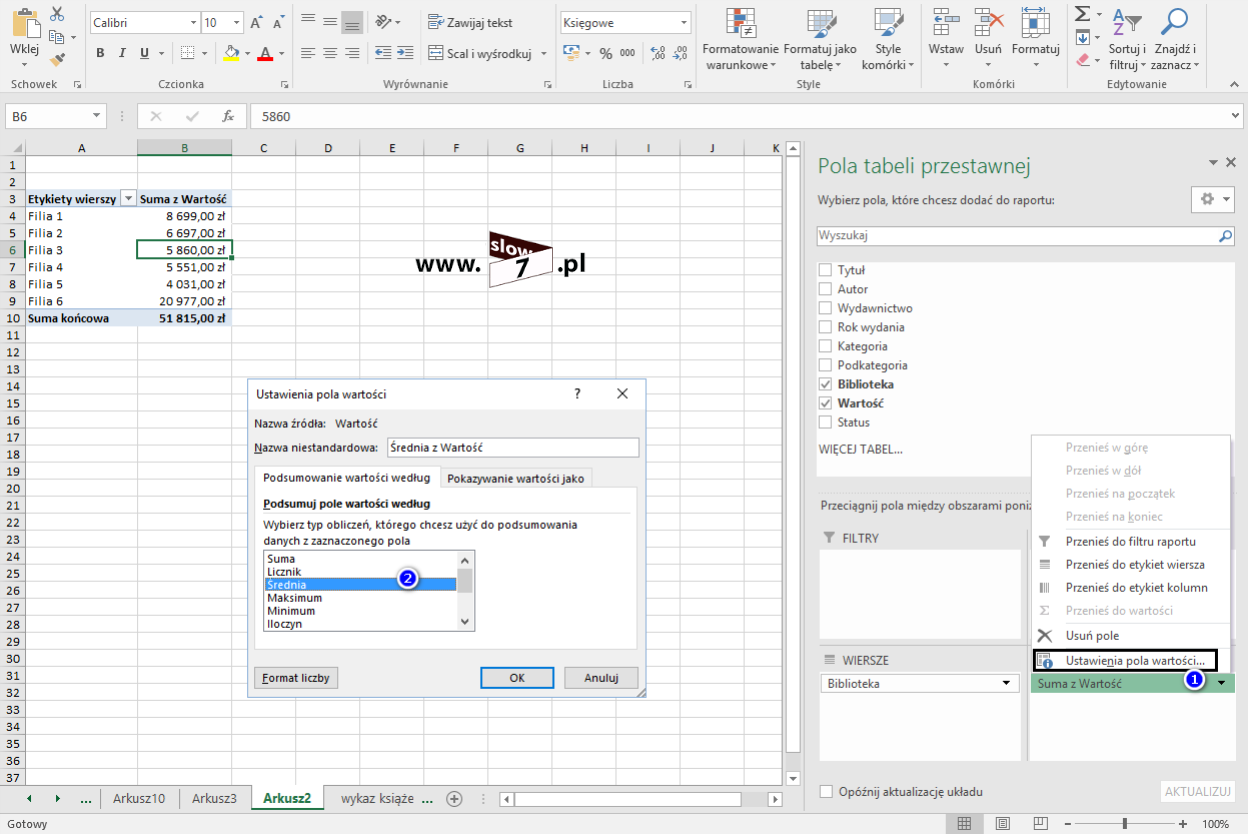This screenshot has height=834, width=1248.
Task: Pick the yellow fill color button
Action: point(231,53)
